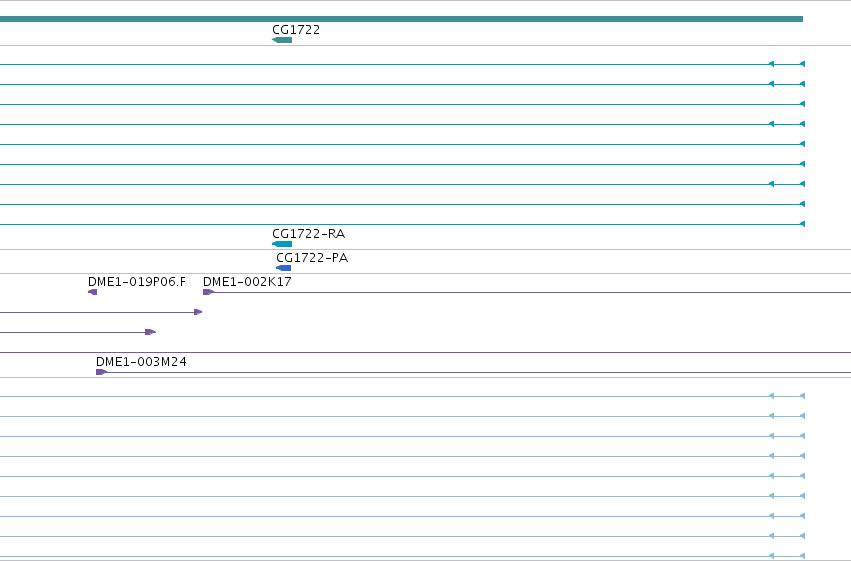Viewport: 851px width, 561px height.
Task: Click the DME1-019P06.F label
Action: tap(136, 282)
